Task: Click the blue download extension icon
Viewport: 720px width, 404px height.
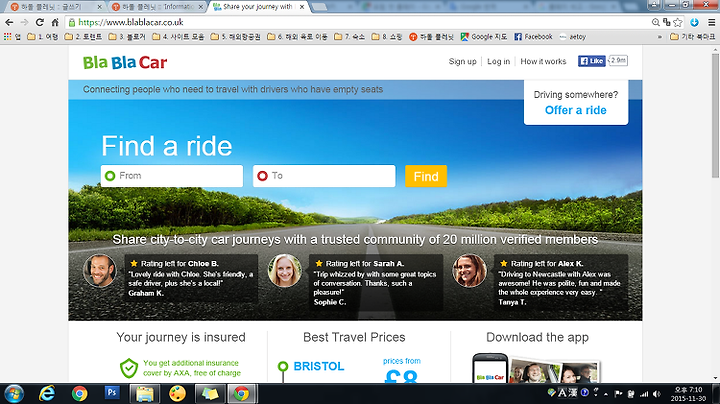Action: click(x=694, y=22)
